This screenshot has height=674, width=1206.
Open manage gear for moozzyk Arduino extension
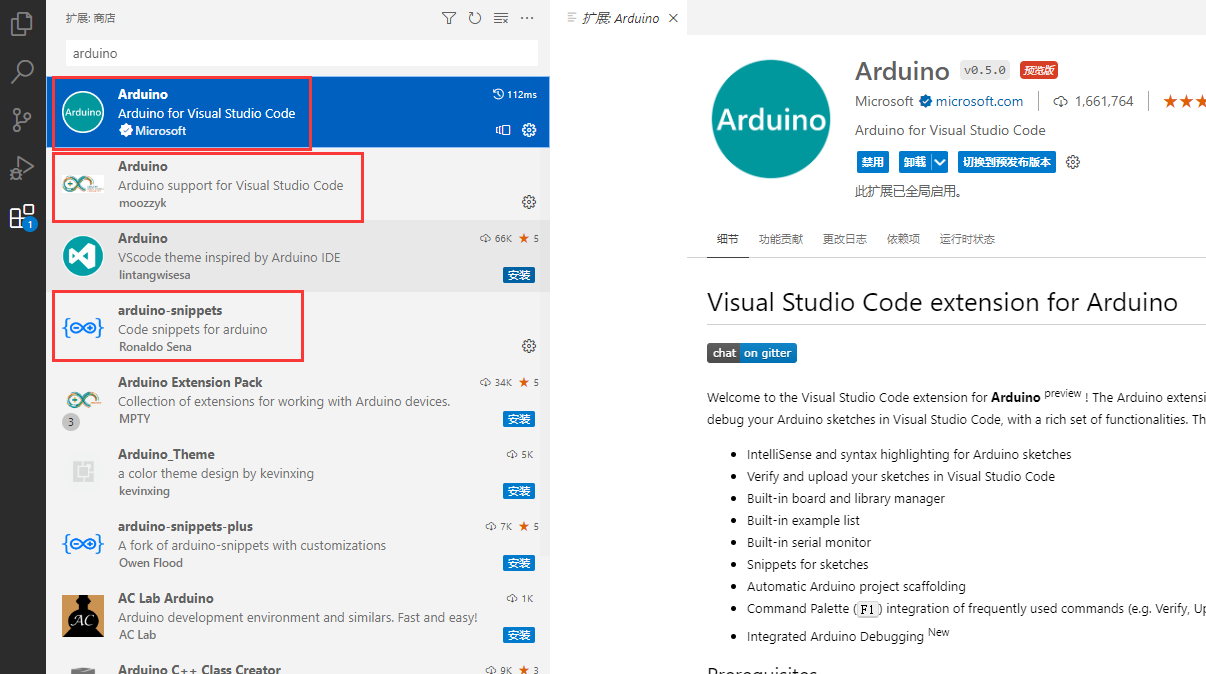click(x=529, y=202)
